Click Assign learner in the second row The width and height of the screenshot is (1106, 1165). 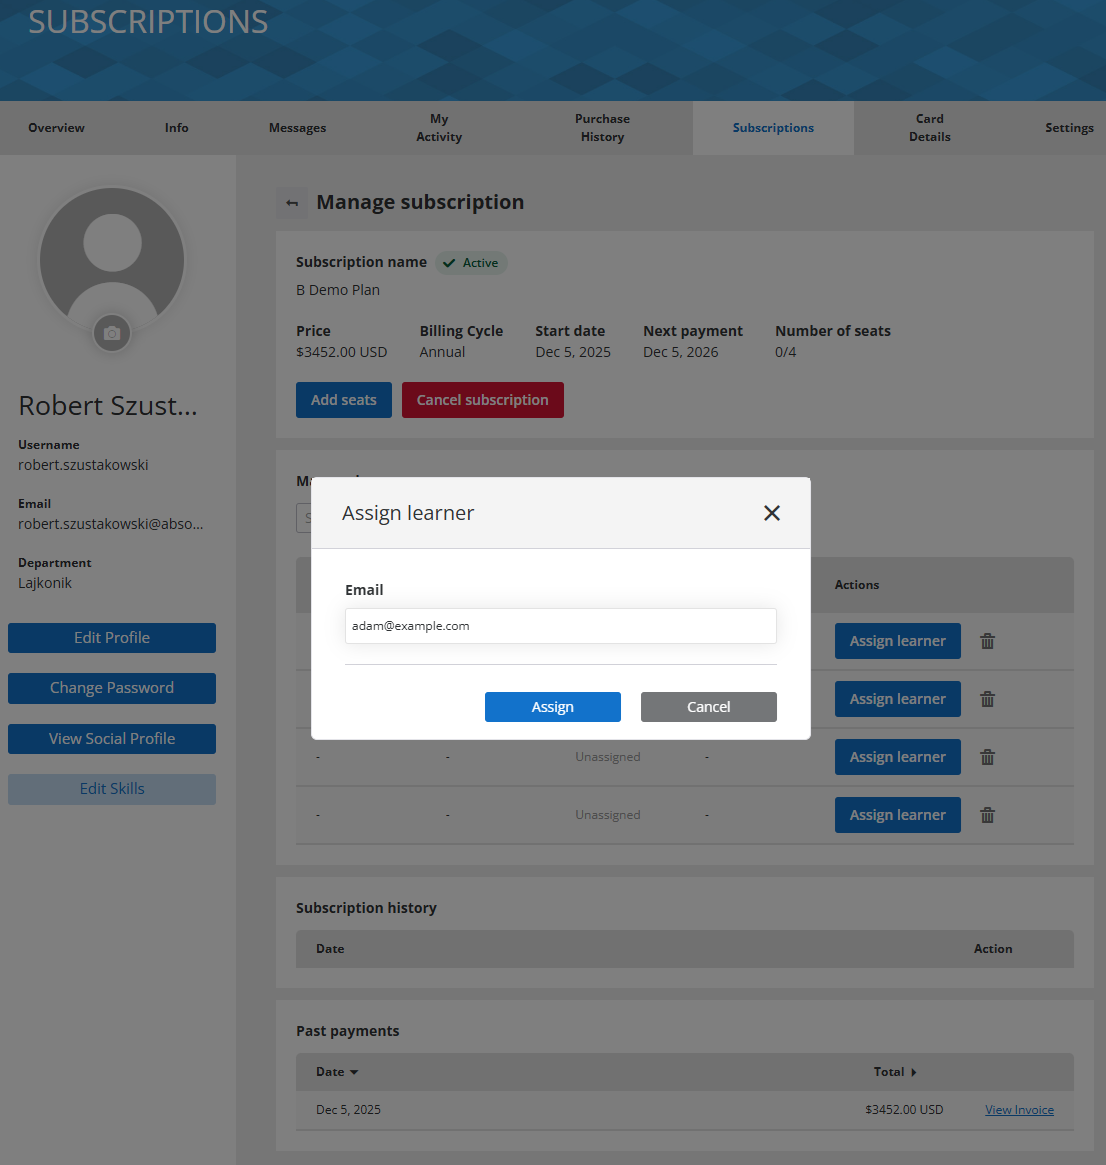pyautogui.click(x=897, y=699)
